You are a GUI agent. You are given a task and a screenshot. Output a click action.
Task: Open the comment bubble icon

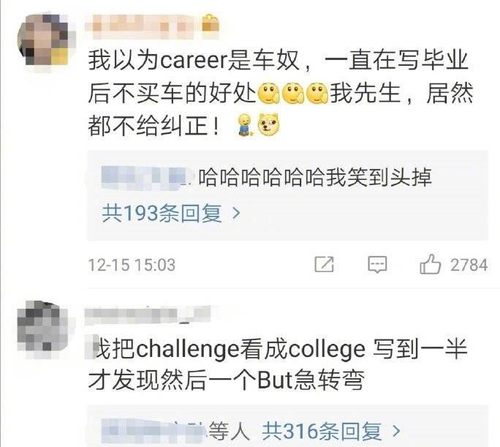[x=377, y=265]
